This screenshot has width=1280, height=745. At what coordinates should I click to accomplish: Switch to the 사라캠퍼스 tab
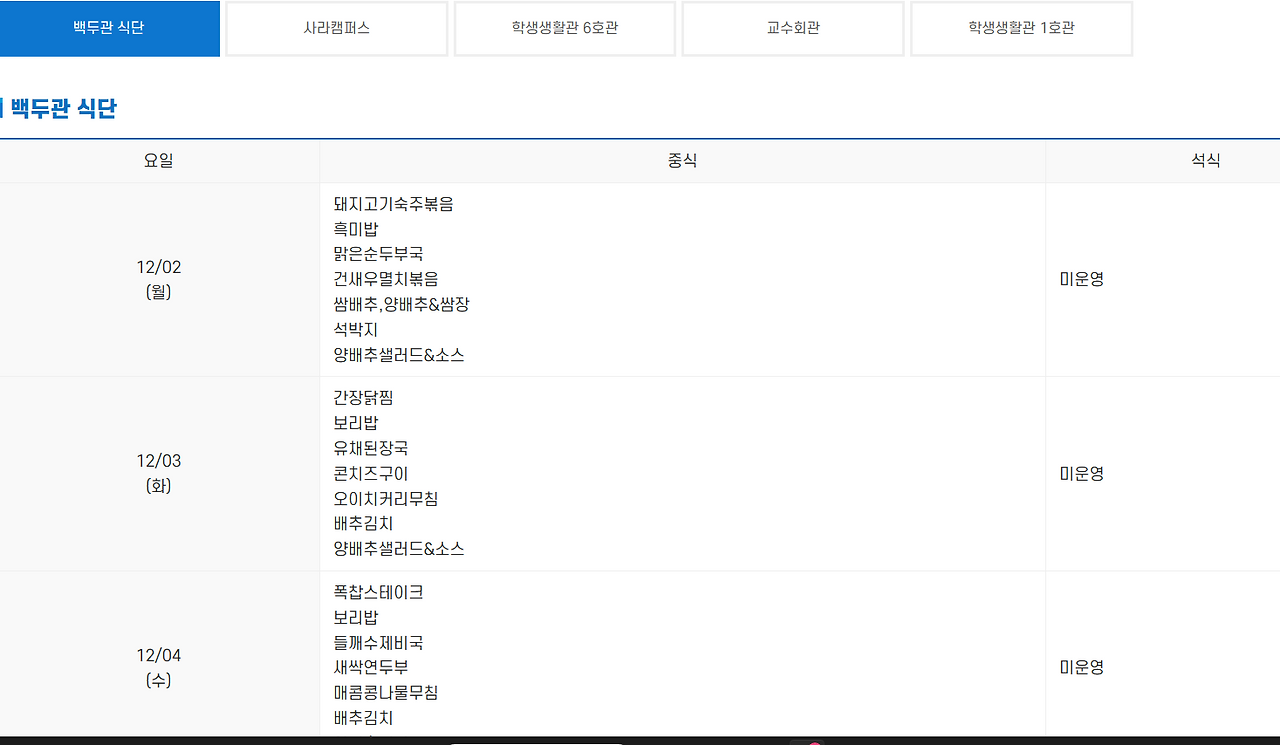coord(336,28)
